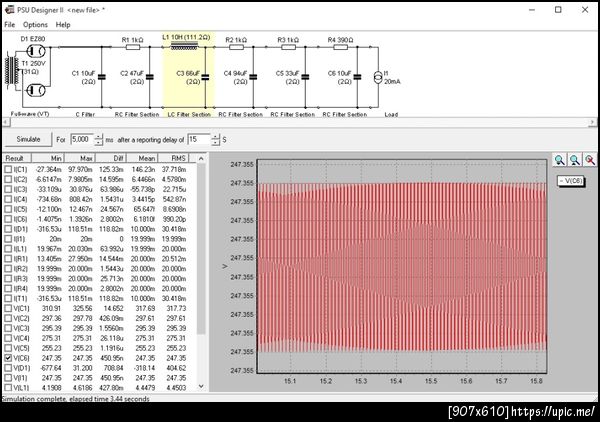Click the magnifier icon with downward arrow
This screenshot has width=600, height=422.
click(559, 160)
